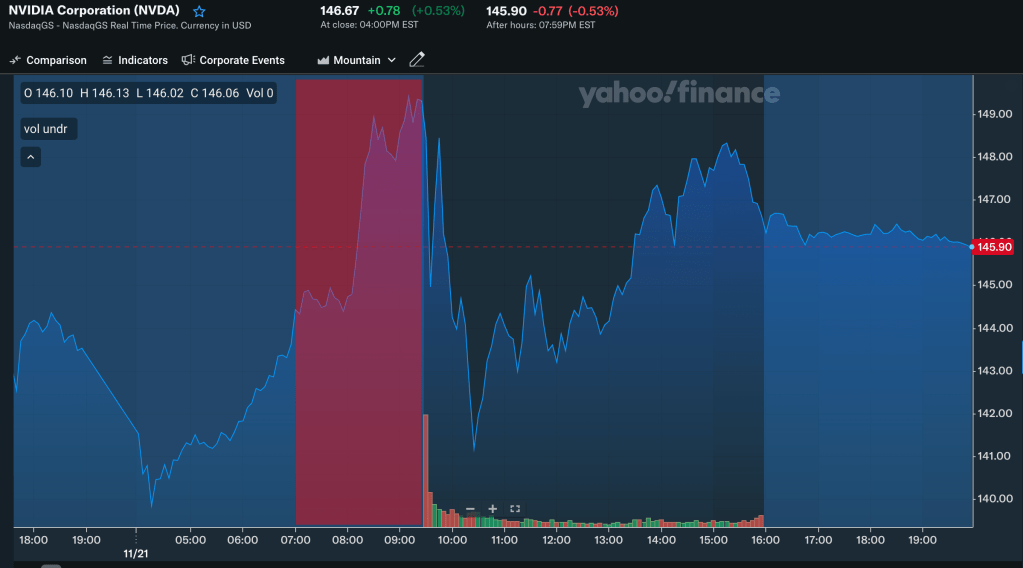
Task: Click the Indicators wave icon
Action: pyautogui.click(x=107, y=60)
